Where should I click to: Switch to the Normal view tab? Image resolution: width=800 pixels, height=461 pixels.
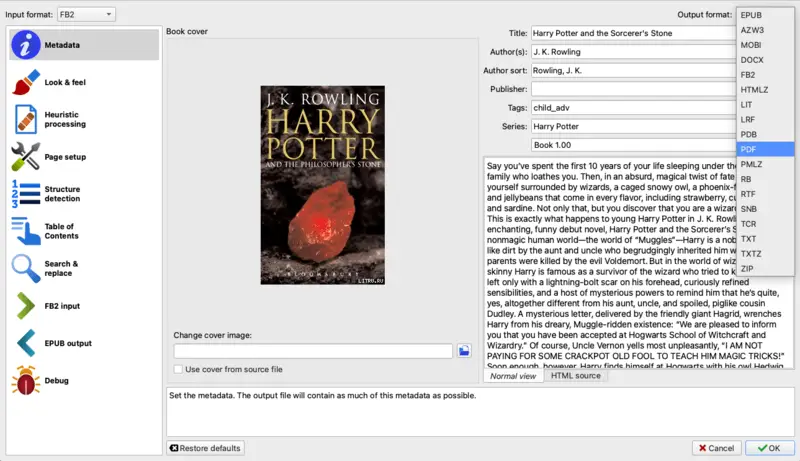(513, 376)
